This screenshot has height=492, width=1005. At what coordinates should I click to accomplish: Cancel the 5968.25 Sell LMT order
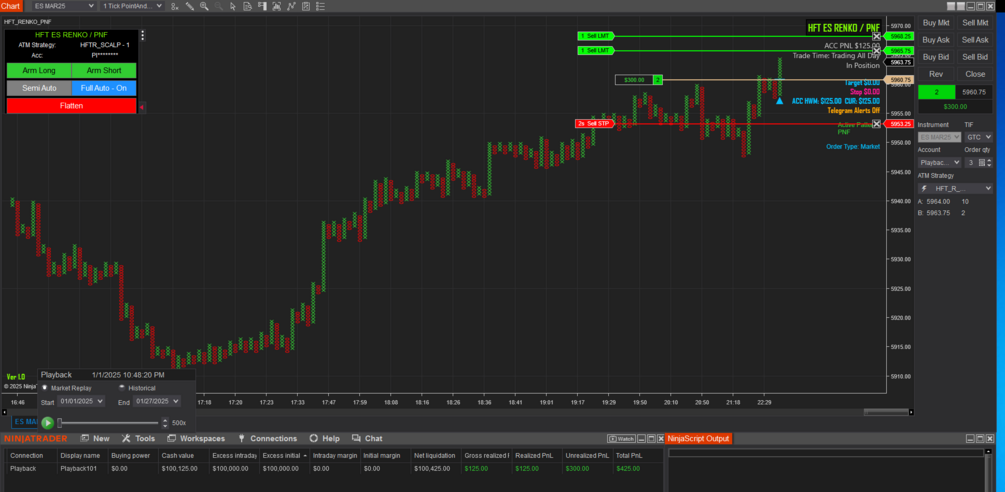[876, 37]
